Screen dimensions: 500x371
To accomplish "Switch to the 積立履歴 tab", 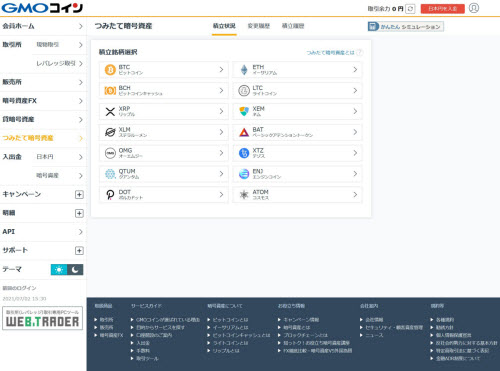I will (x=293, y=26).
